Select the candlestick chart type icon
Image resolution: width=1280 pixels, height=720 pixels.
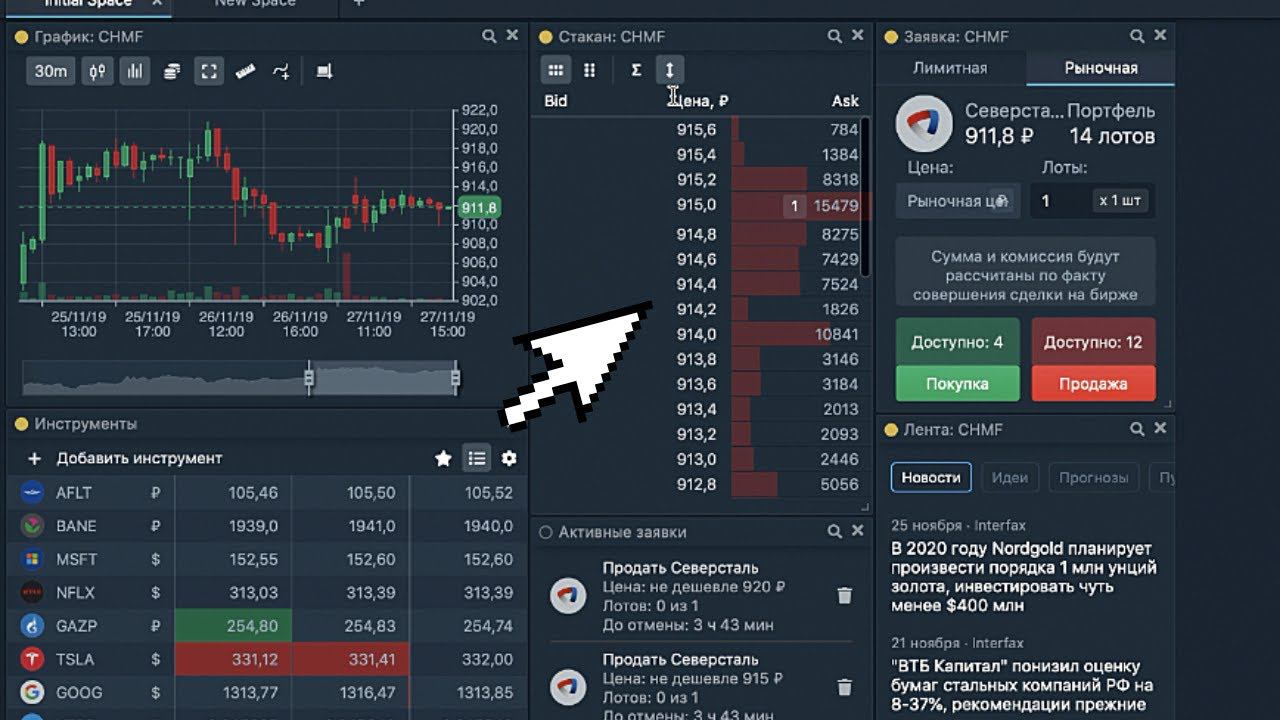(97, 71)
